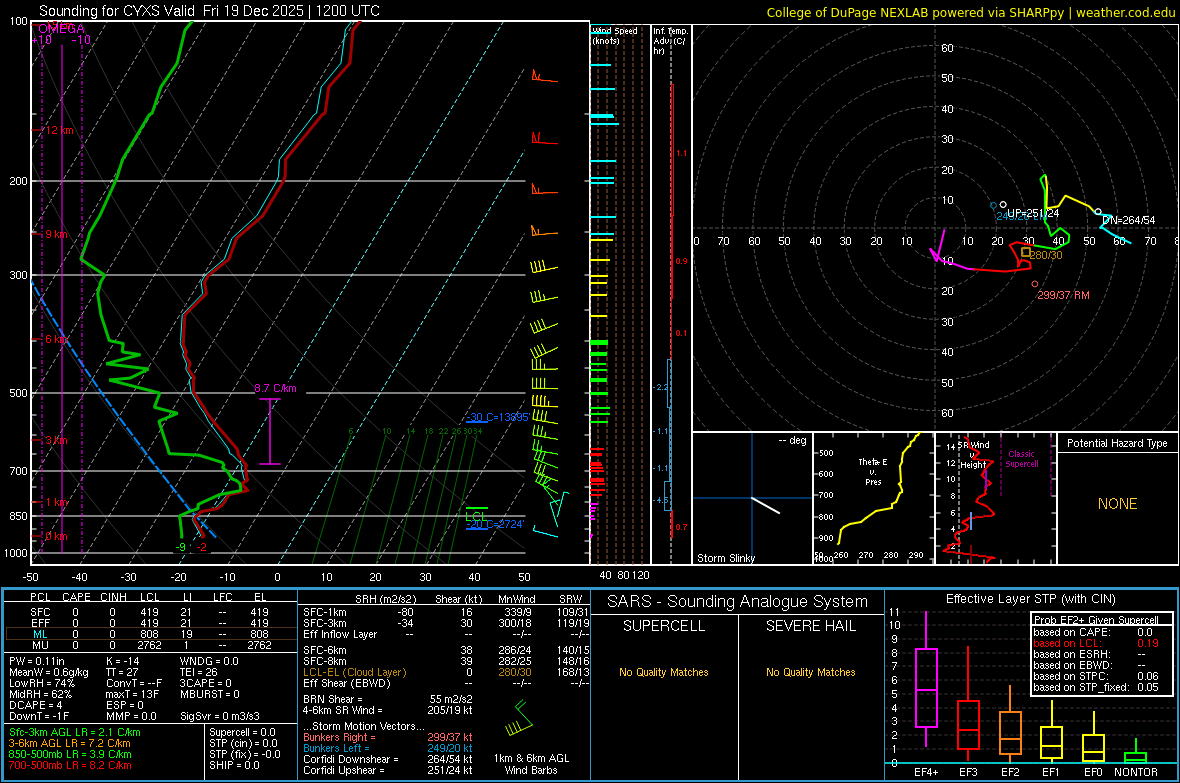Click the 'maxT = 13F' value

point(132,694)
